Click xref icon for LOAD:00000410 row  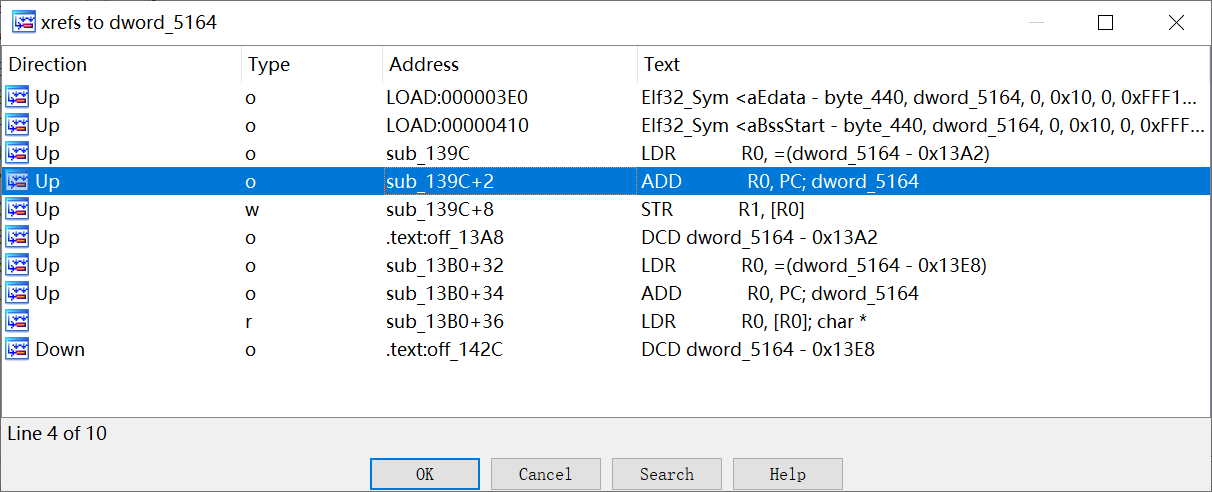pos(17,126)
